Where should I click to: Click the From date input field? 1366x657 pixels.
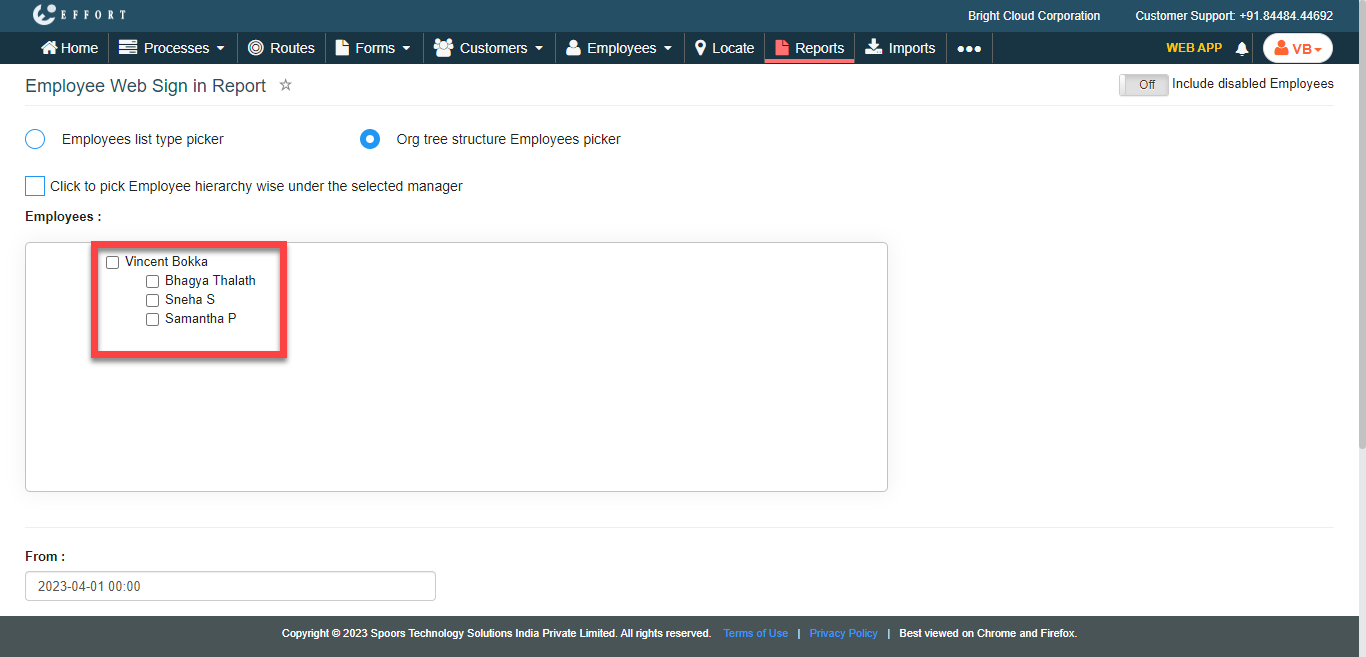(x=230, y=586)
